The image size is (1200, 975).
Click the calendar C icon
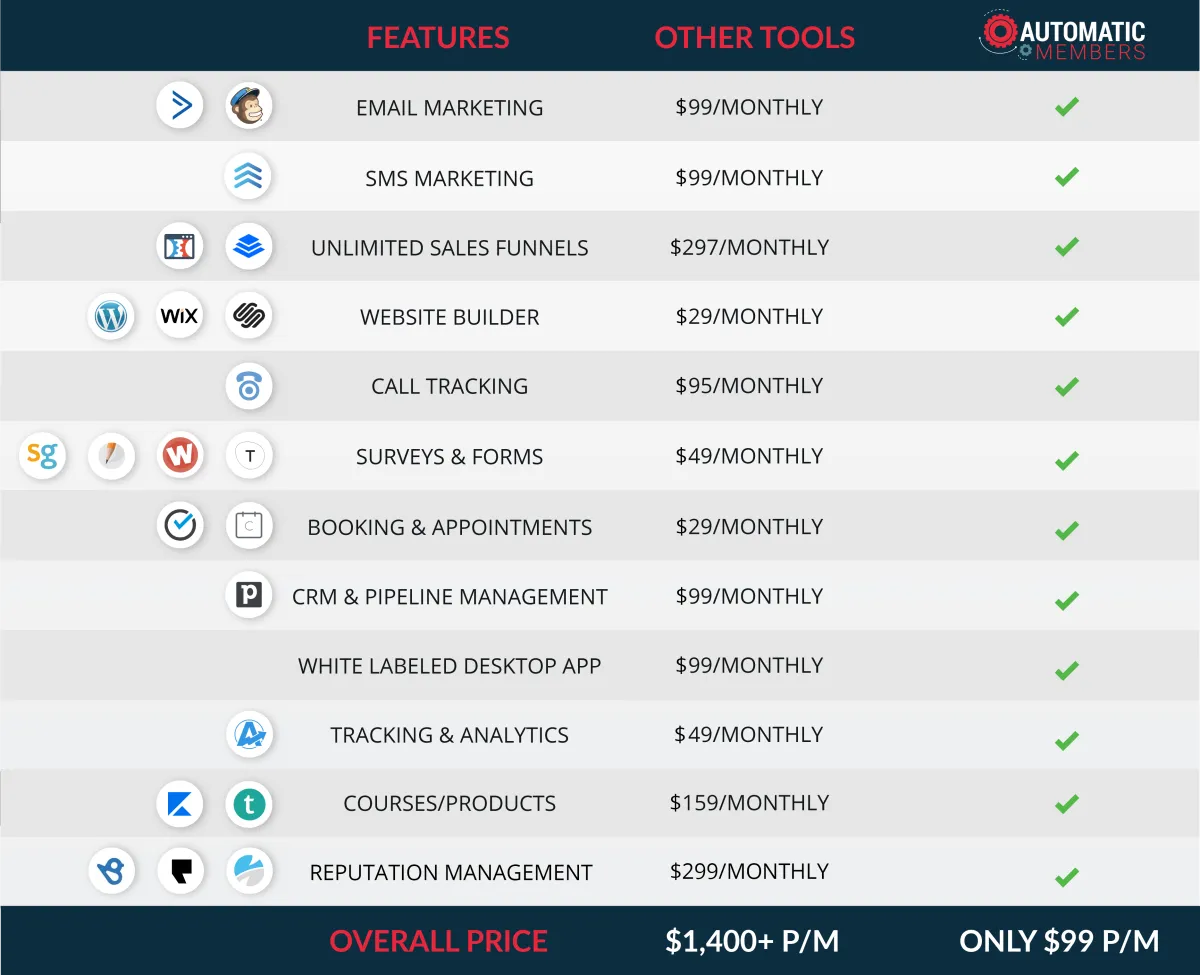248,525
